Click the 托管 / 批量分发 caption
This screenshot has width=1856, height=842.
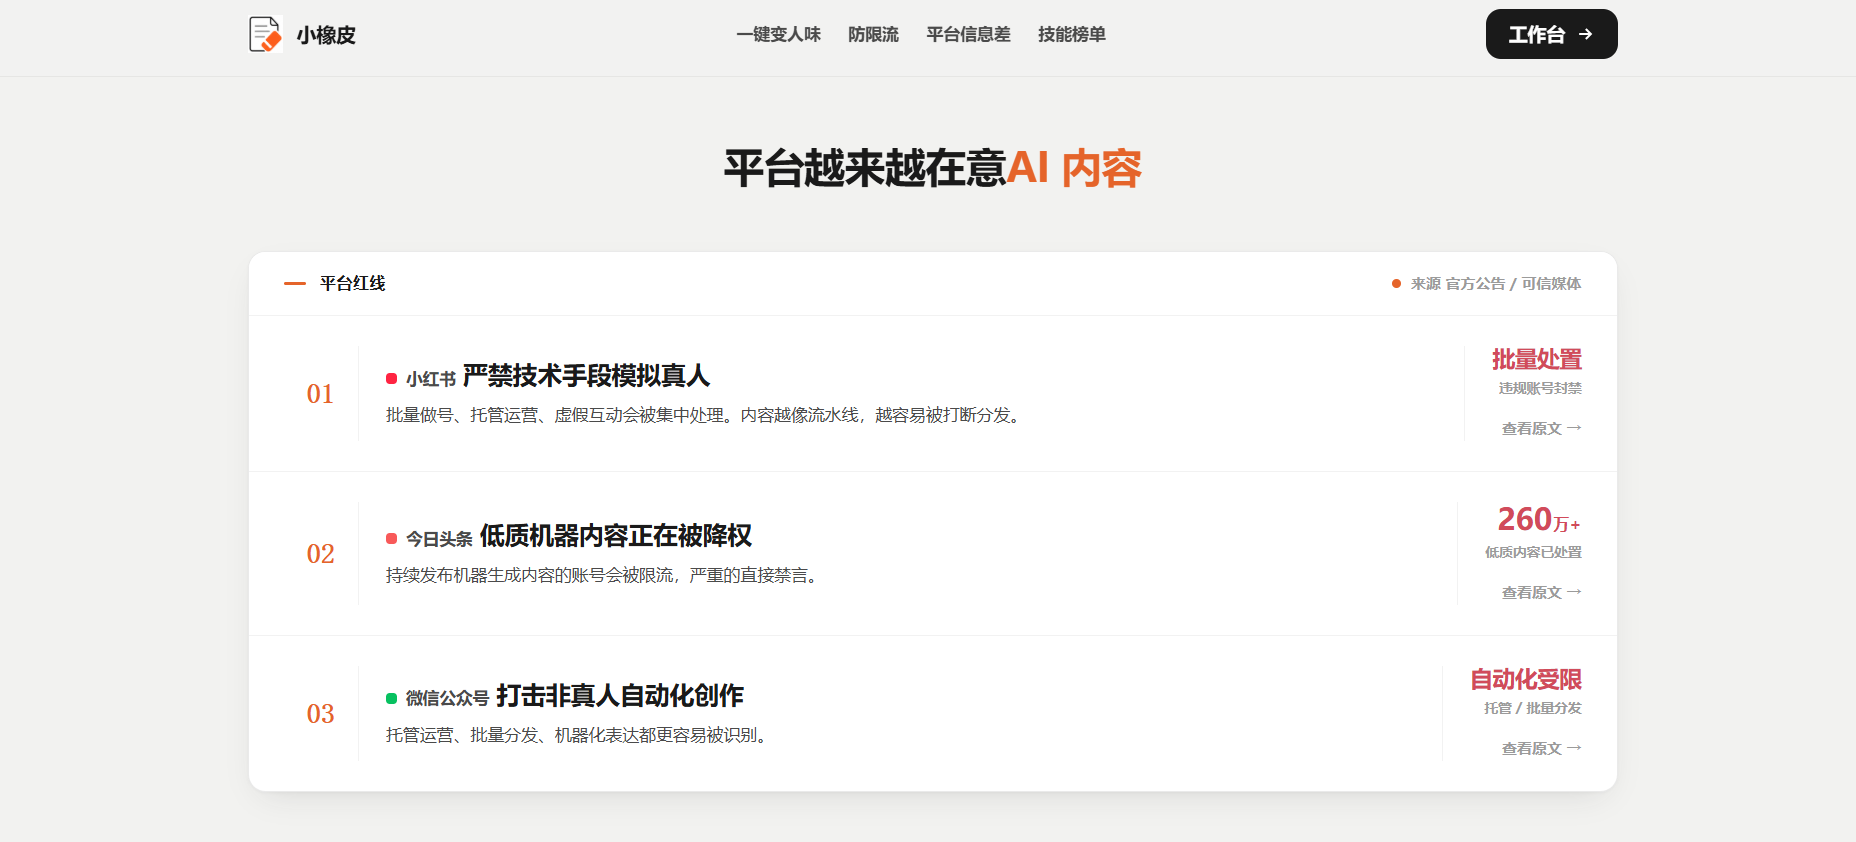[x=1533, y=708]
